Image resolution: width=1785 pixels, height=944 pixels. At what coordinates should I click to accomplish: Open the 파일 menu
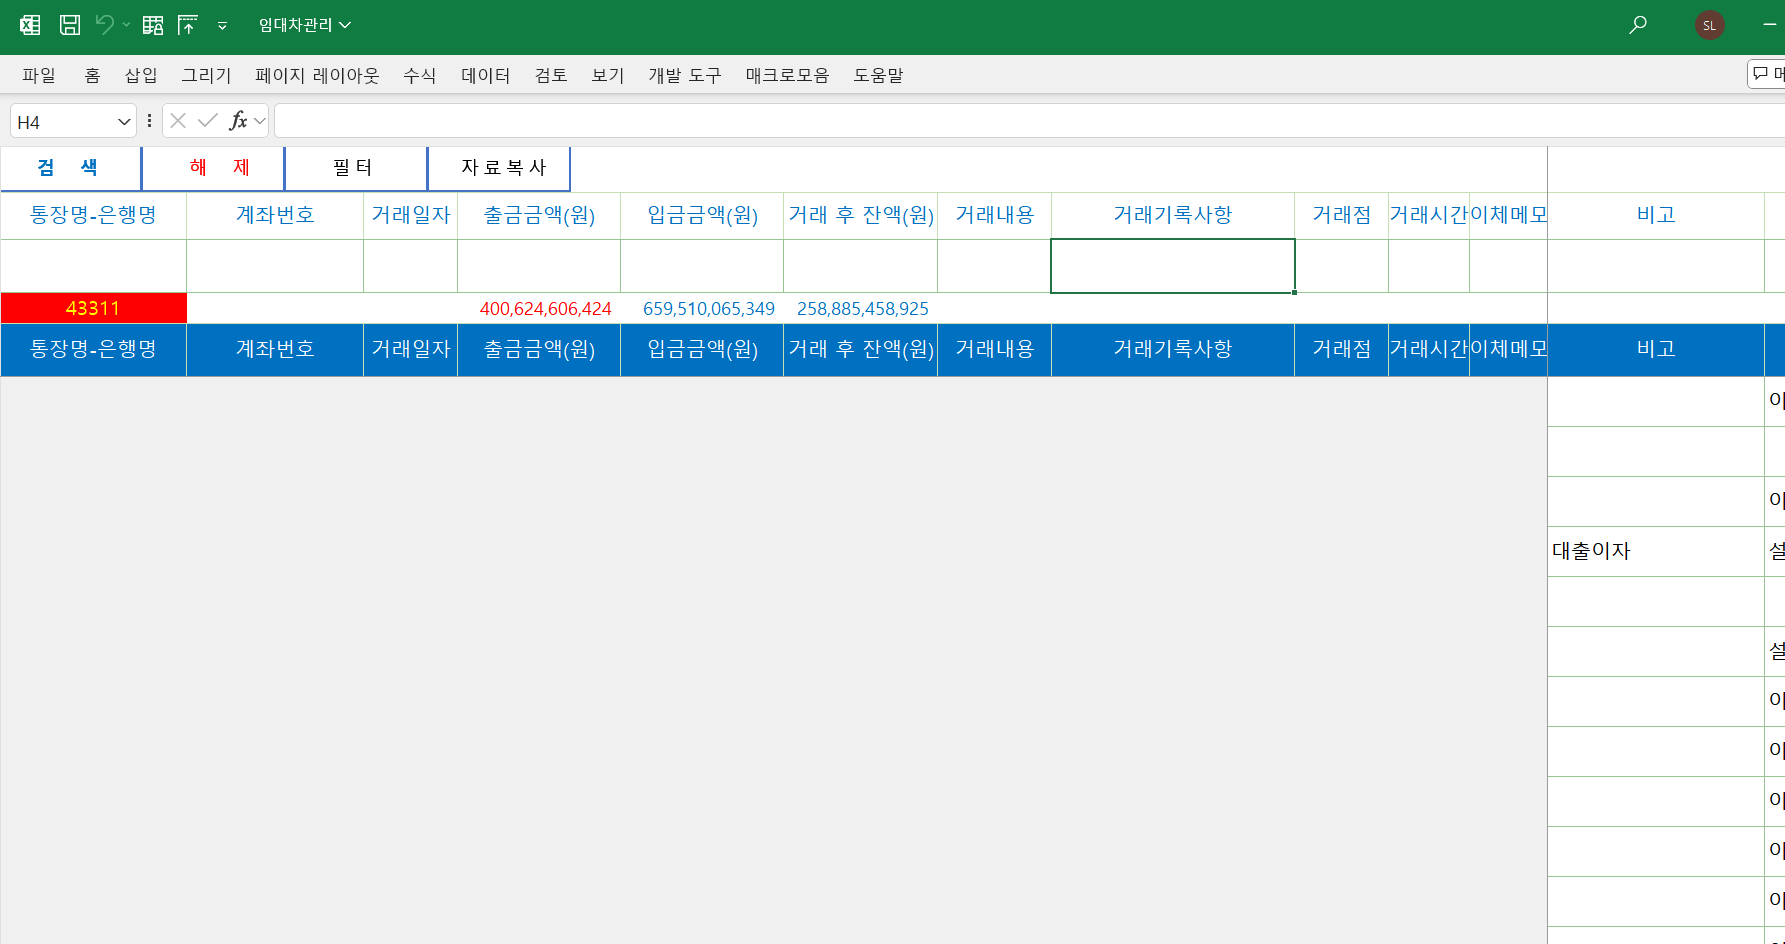coord(39,75)
